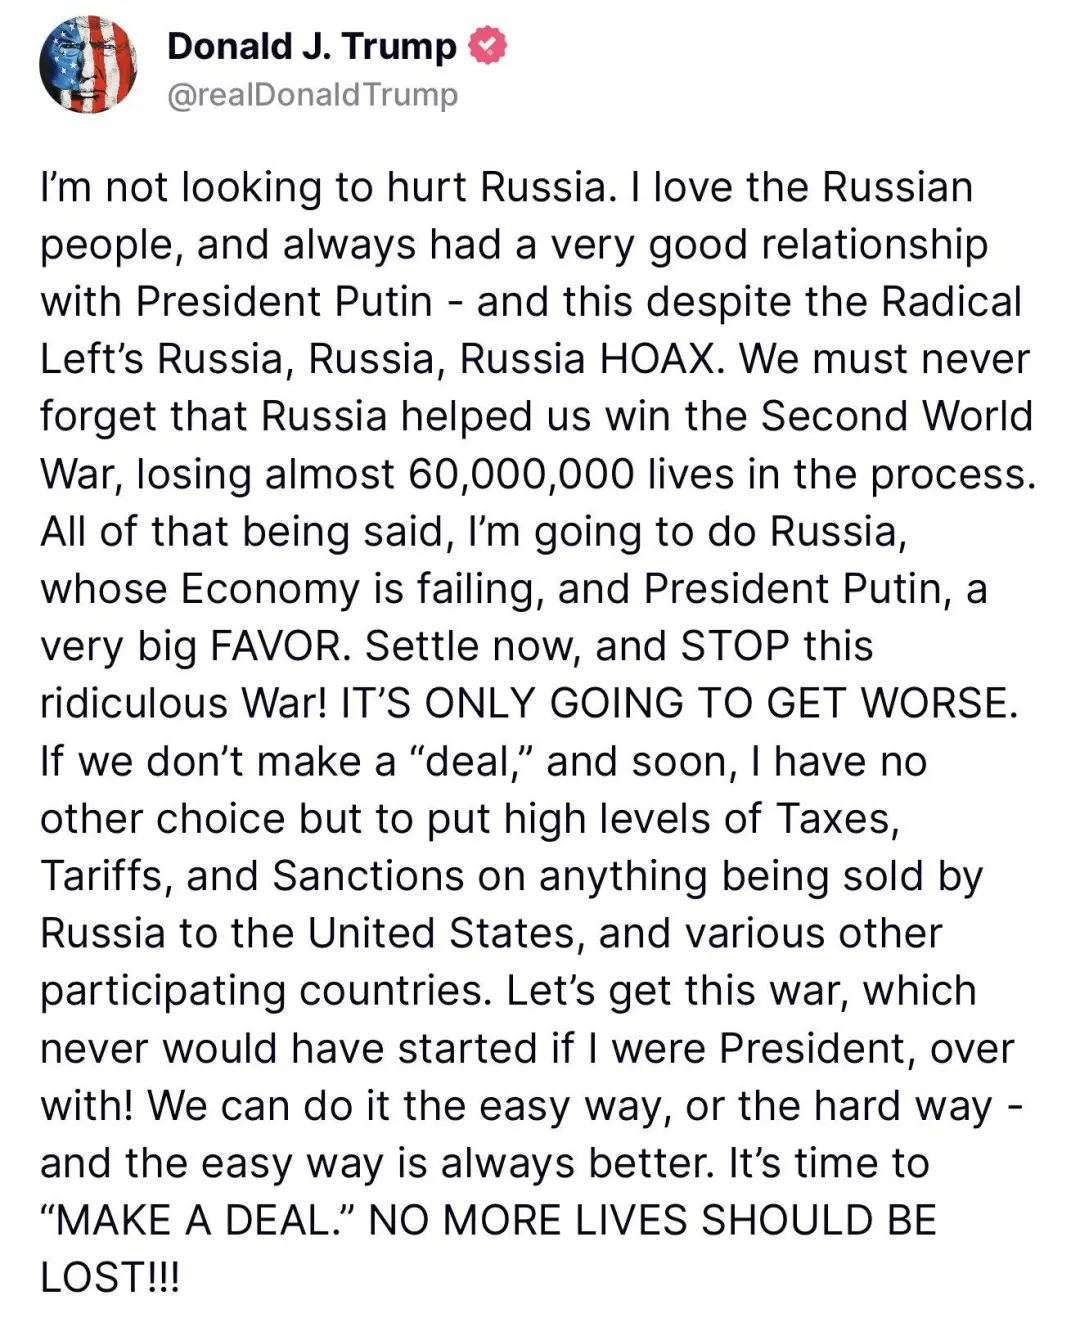Click the capitalized word "STOP"
Screen dimensions: 1080x1318
pos(734,646)
